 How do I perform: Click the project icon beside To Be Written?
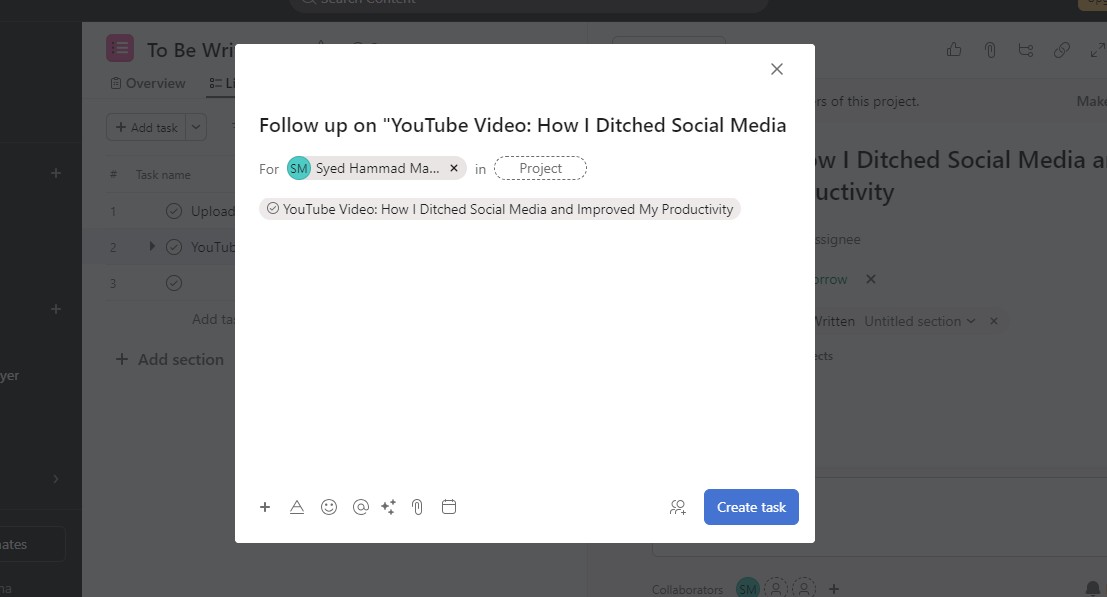tap(120, 48)
